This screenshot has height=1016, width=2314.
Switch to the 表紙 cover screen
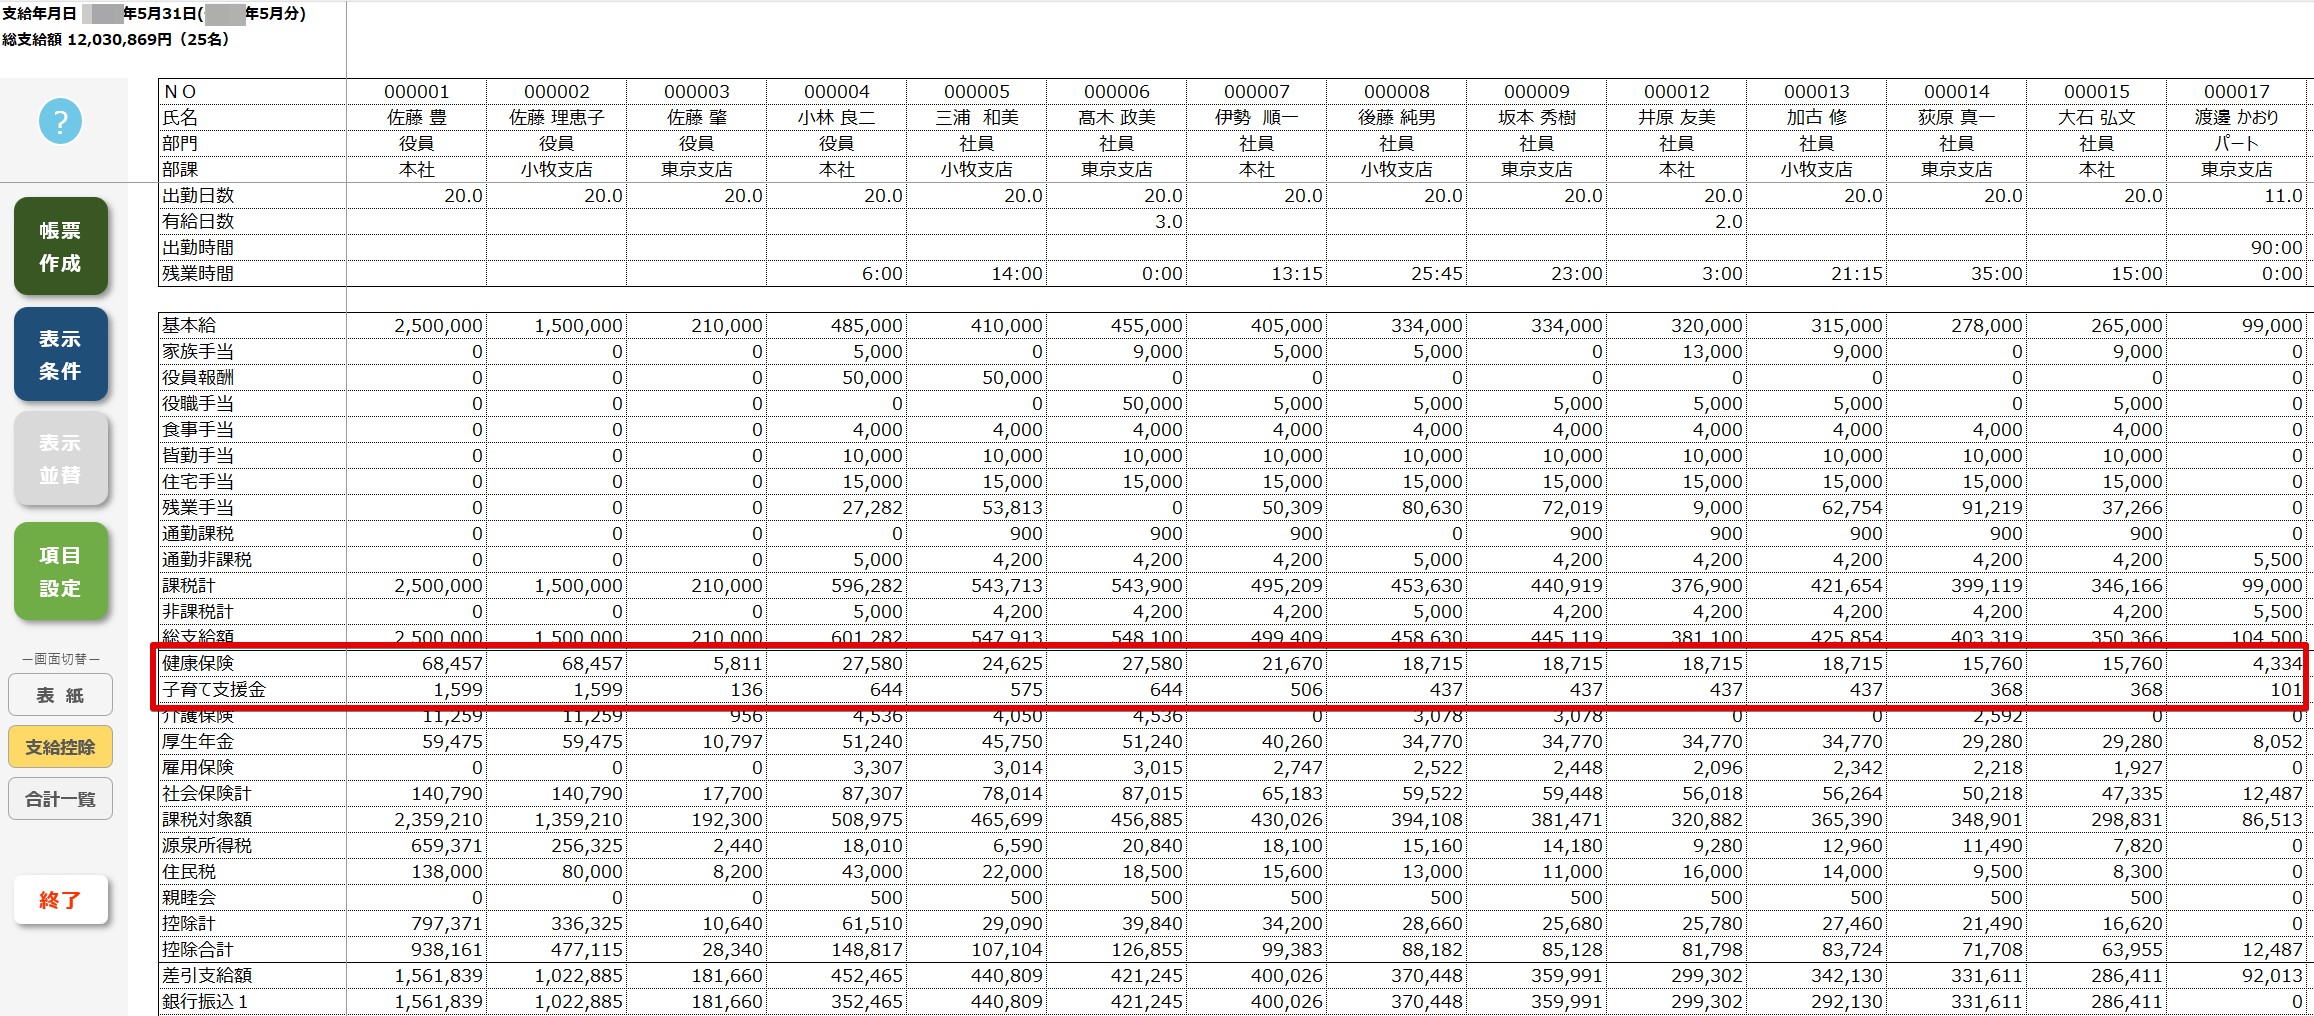pyautogui.click(x=60, y=695)
